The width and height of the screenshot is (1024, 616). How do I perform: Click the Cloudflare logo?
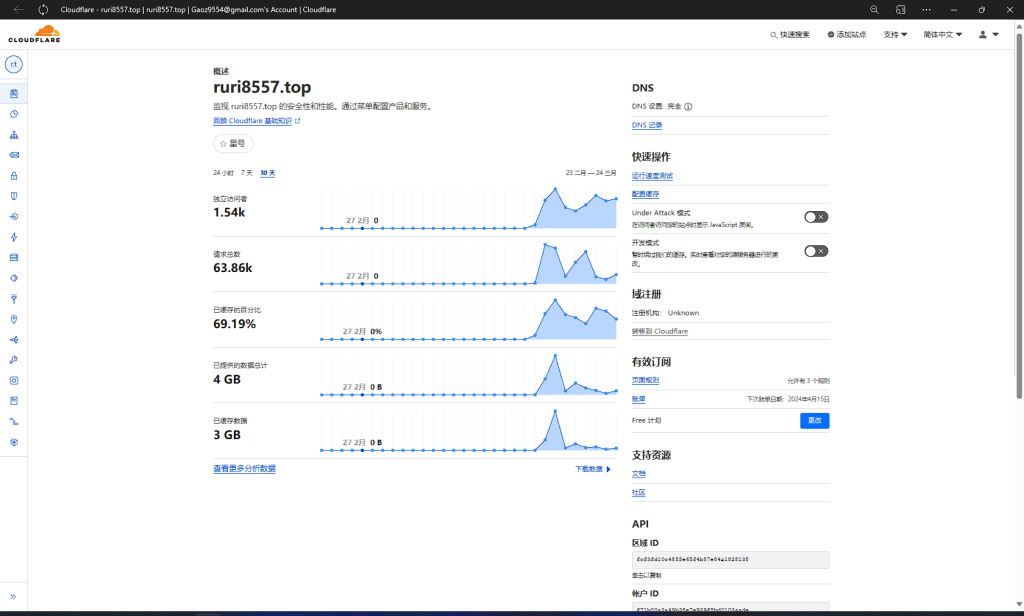35,34
